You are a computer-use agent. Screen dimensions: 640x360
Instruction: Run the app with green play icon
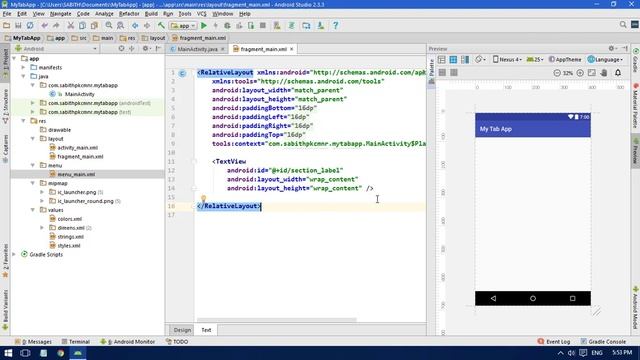(204, 25)
